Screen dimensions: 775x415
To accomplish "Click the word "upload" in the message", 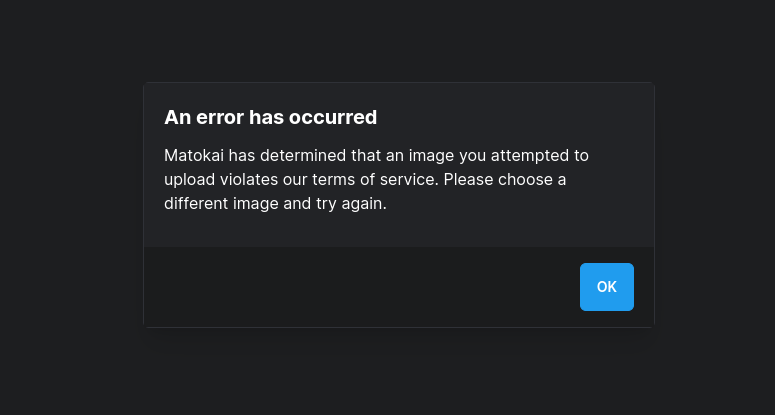I will pos(190,179).
